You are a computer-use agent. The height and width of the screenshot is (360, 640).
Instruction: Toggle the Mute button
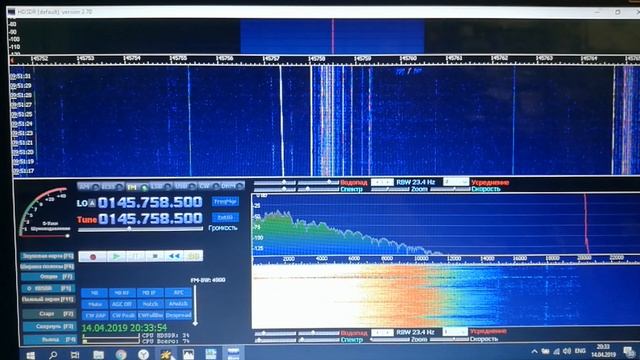point(94,304)
